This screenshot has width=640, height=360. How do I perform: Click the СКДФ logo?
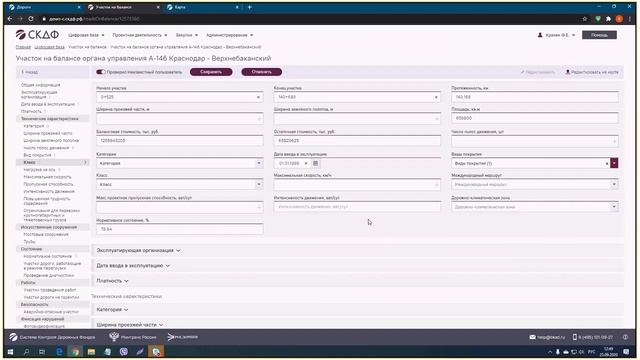37,35
